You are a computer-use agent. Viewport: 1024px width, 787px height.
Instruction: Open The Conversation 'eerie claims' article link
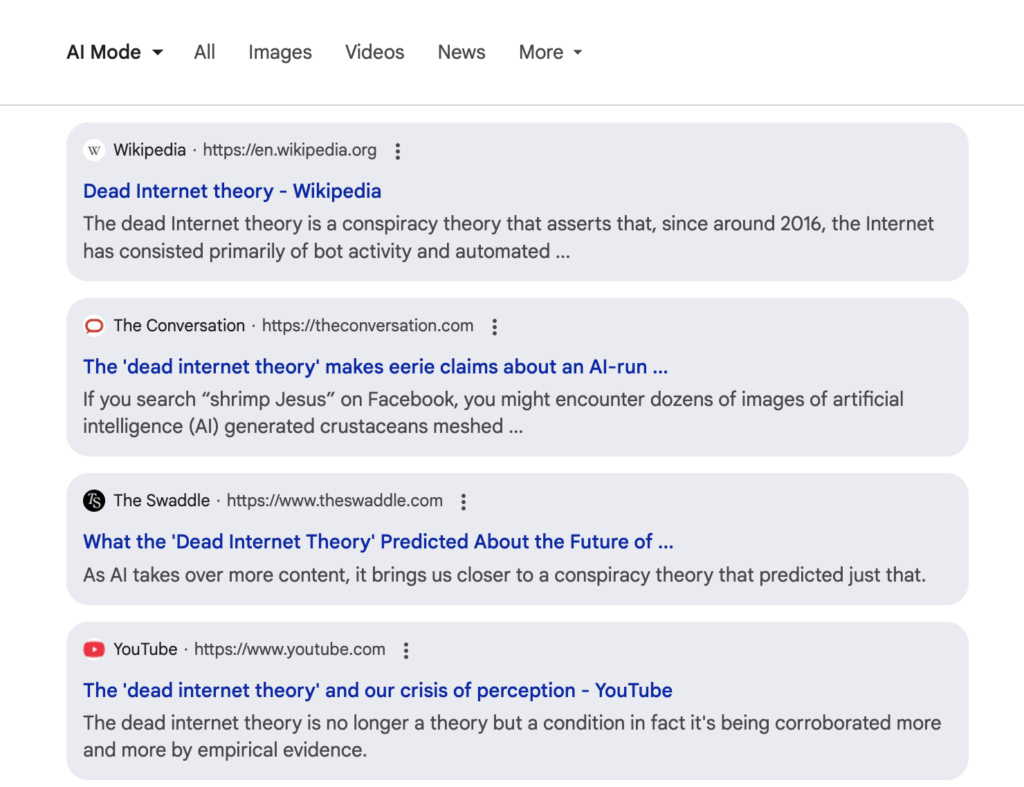(x=375, y=366)
